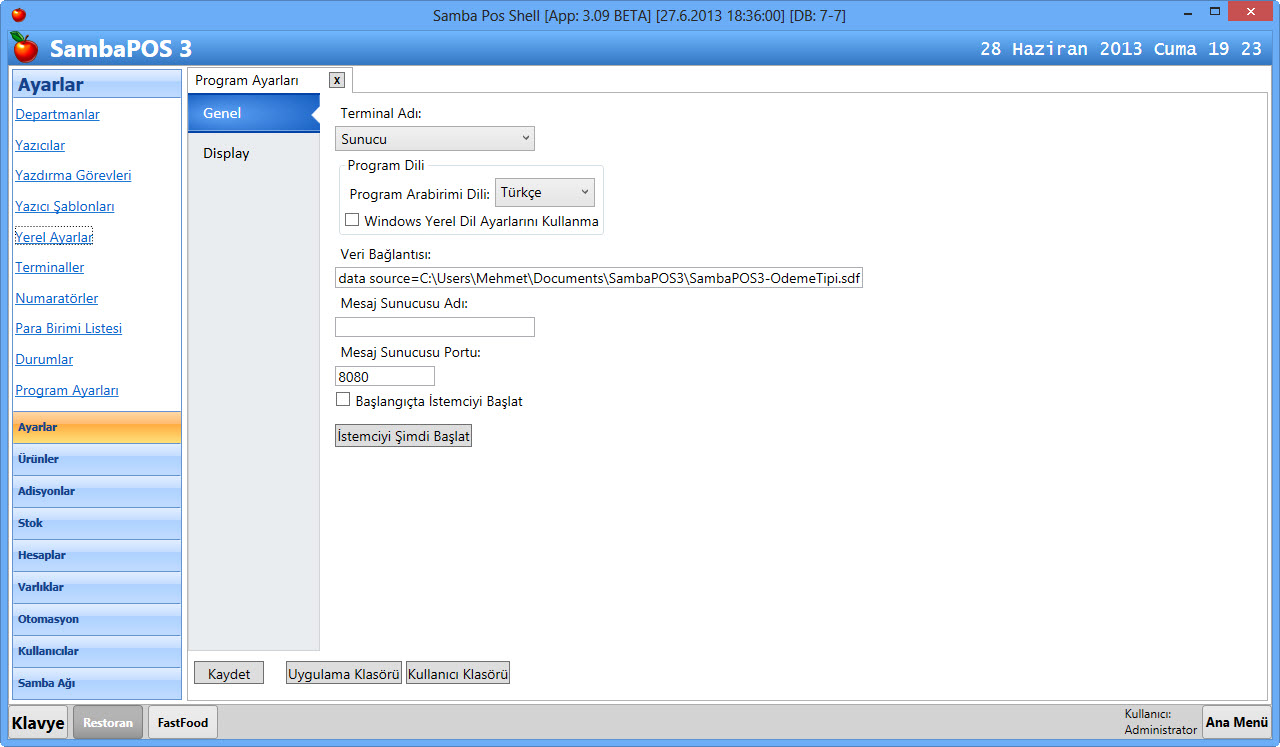Switch to the Genel tab
1280x747 pixels.
(222, 113)
